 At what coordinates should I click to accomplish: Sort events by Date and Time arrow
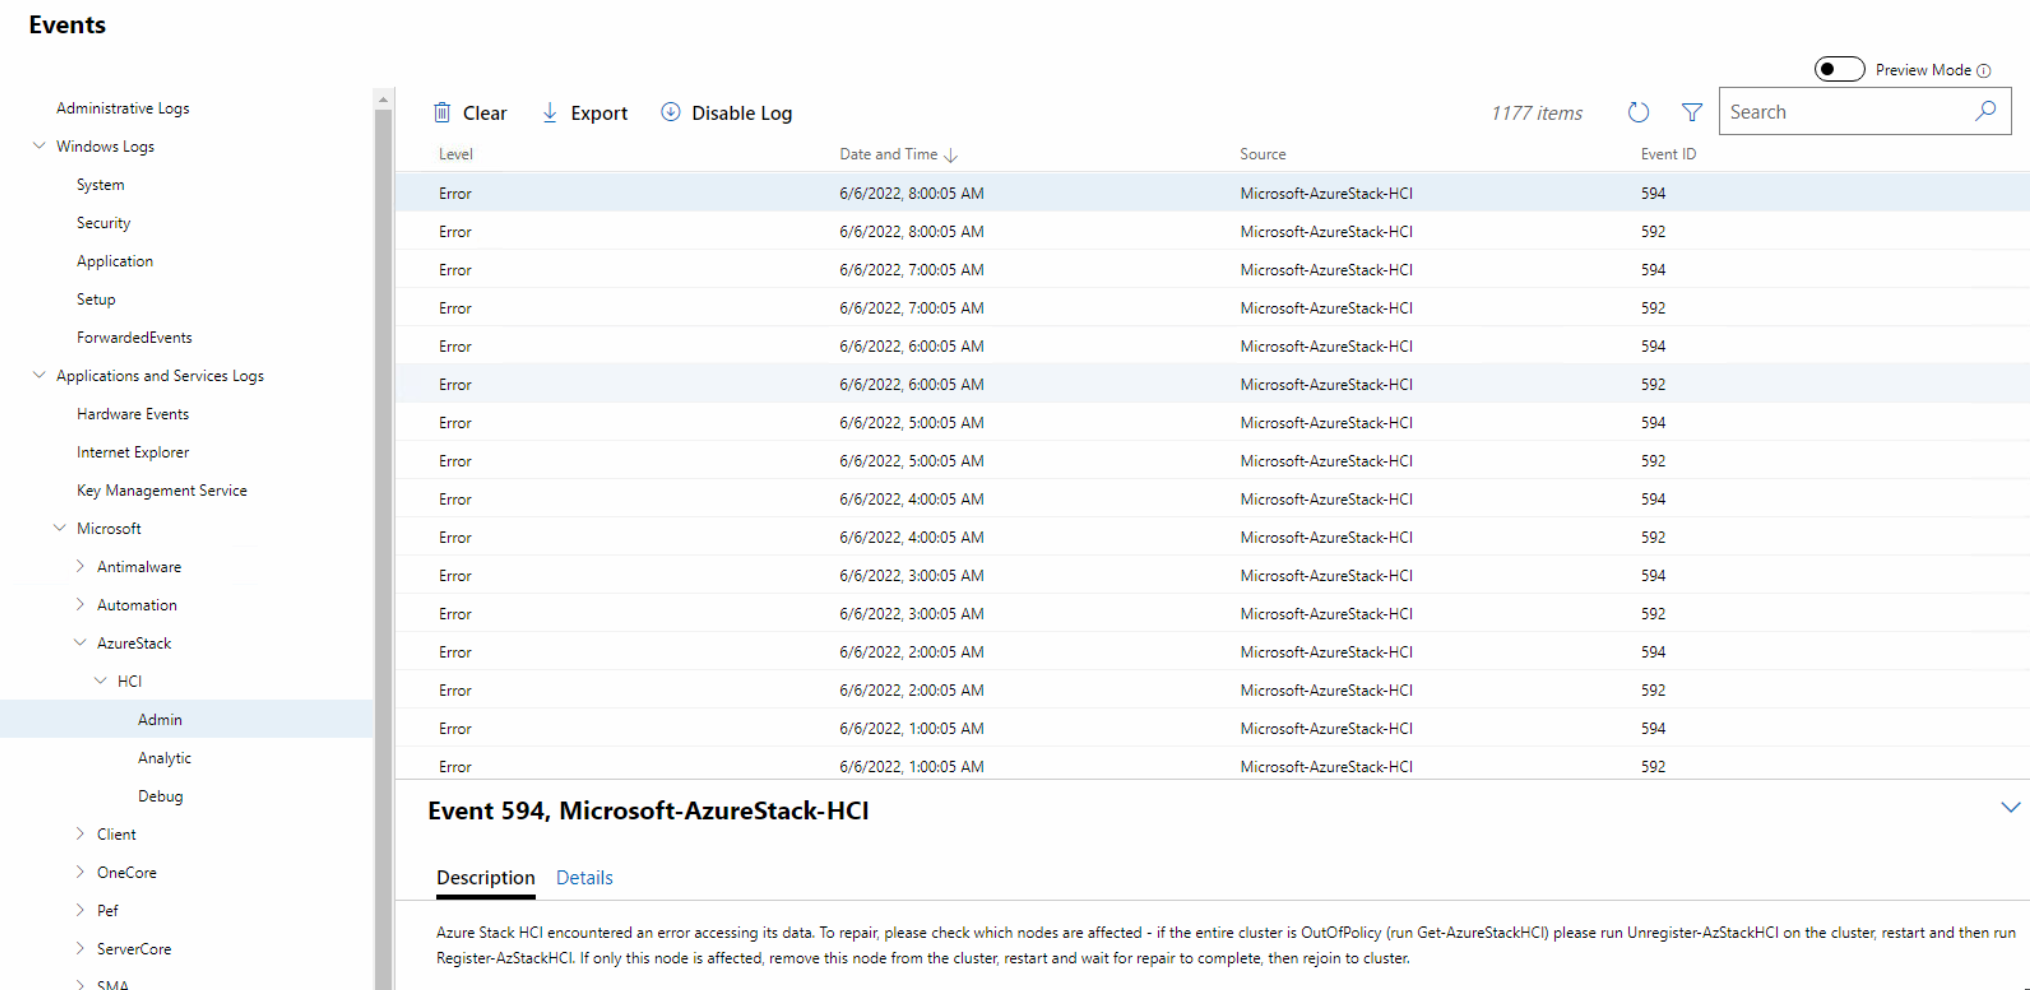coord(950,154)
